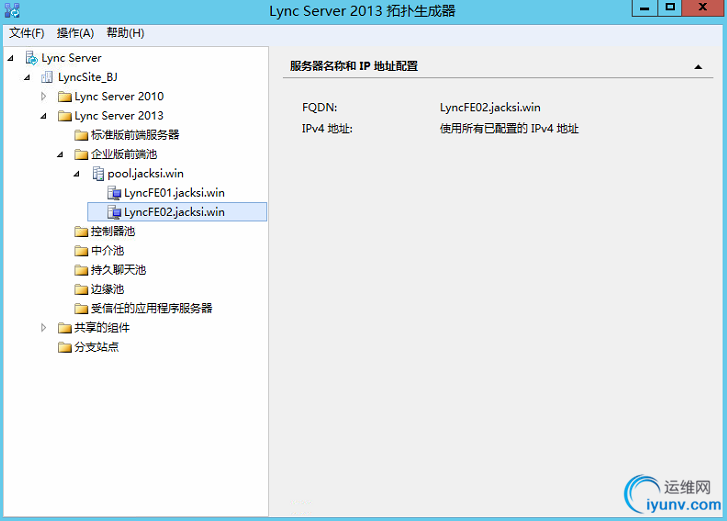This screenshot has height=521, width=727.
Task: Click the 标准版前端服务器 folder icon
Action: point(81,135)
